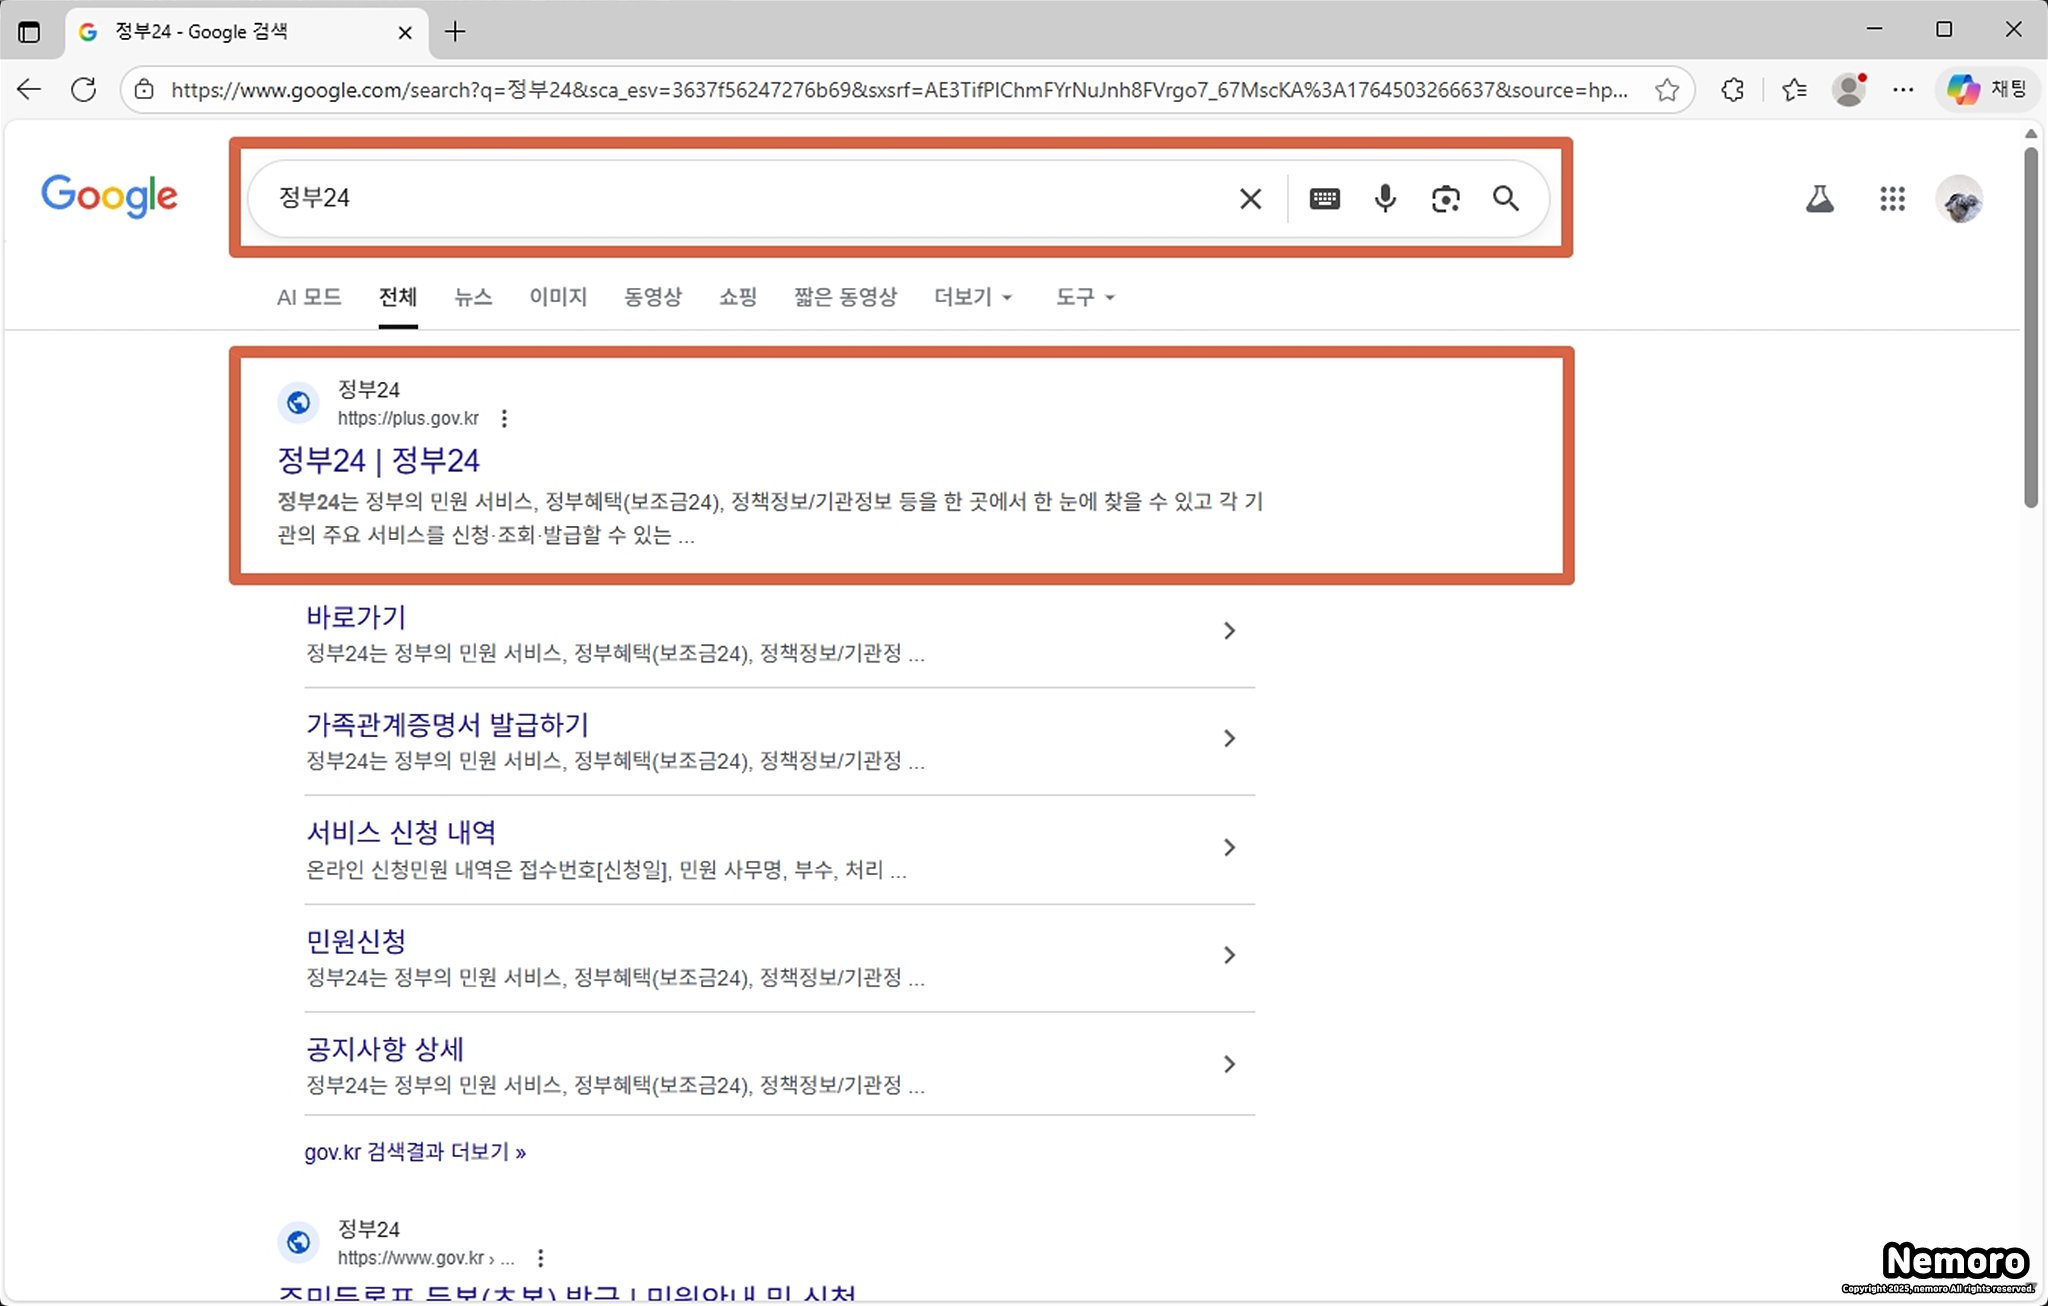Image resolution: width=2048 pixels, height=1306 pixels.
Task: Open browser extensions puzzle icon
Action: point(1733,90)
